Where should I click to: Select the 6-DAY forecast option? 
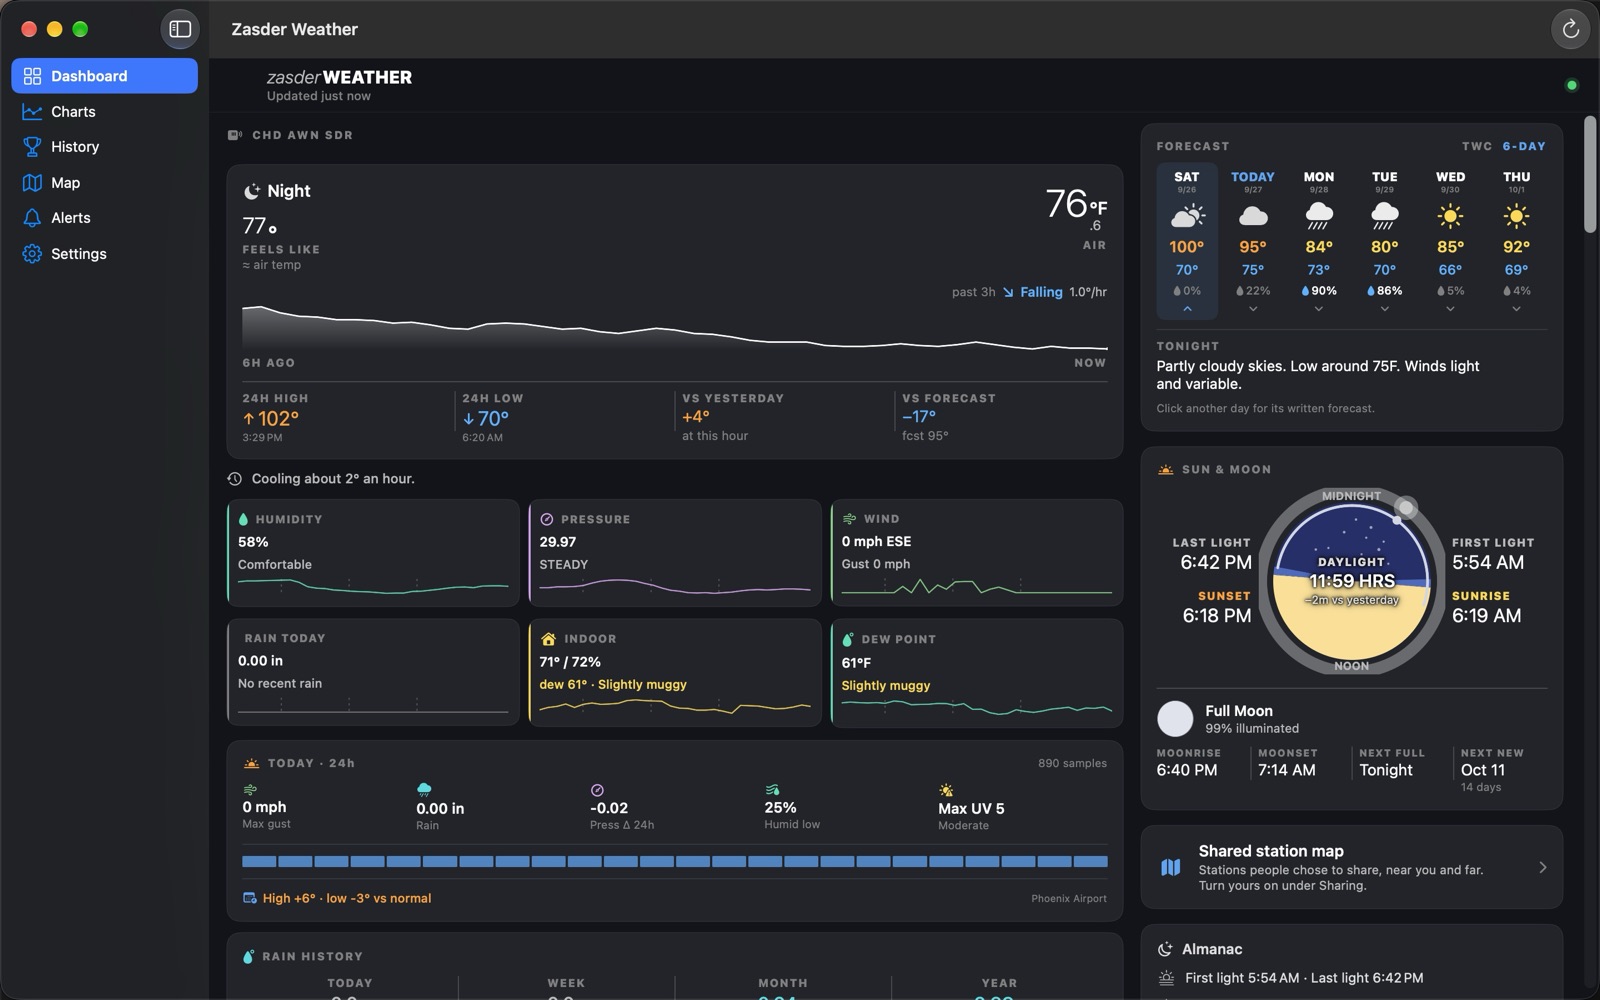tap(1524, 146)
